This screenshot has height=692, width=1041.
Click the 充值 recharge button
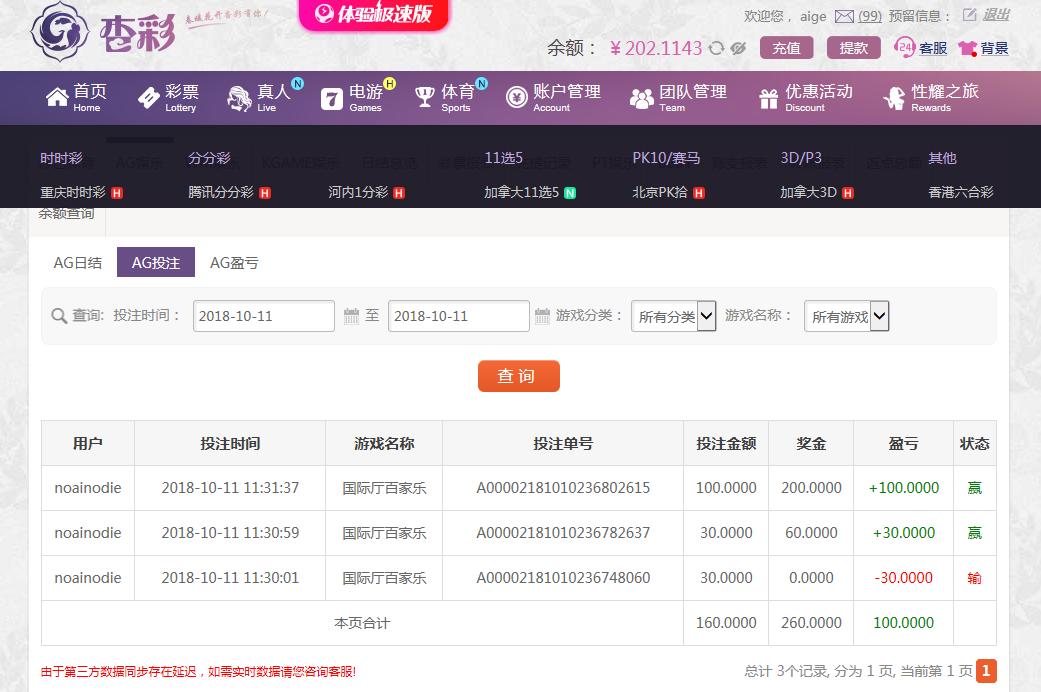click(787, 48)
